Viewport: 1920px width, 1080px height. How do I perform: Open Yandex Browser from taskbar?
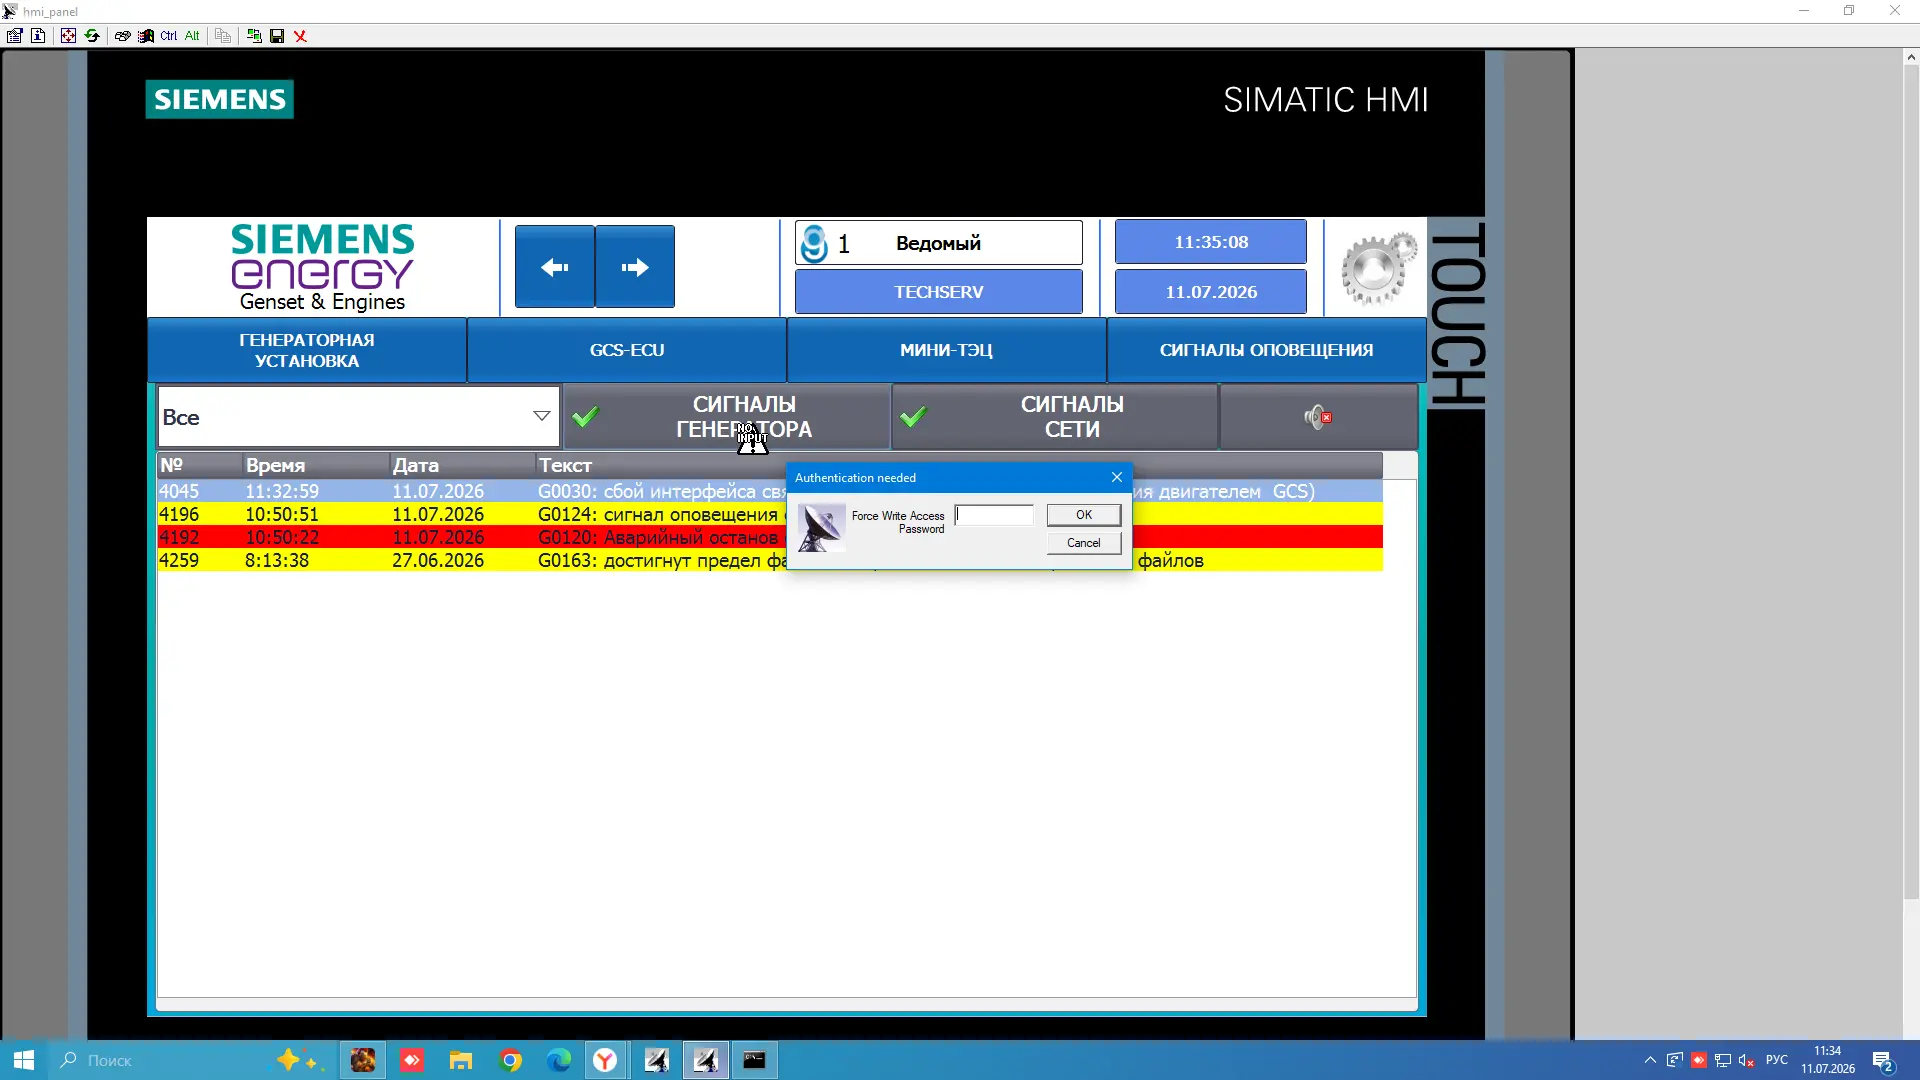[606, 1060]
